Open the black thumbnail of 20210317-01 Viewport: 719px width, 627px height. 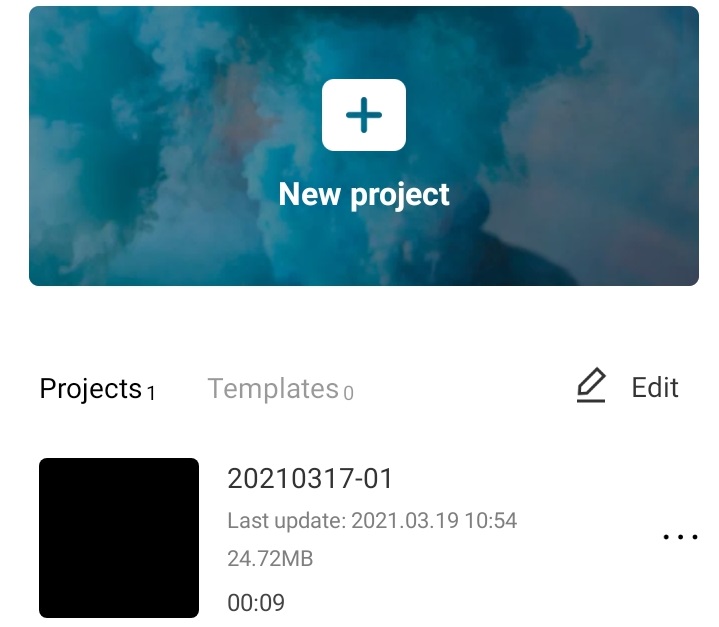click(x=119, y=538)
